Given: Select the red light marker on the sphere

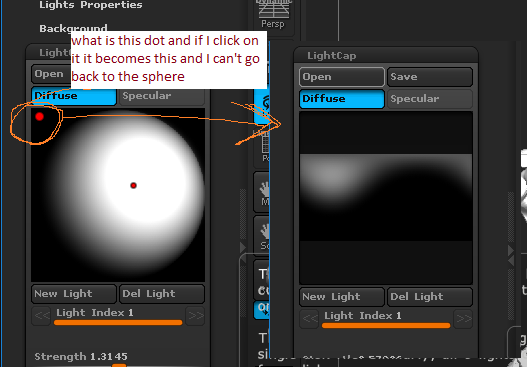Looking at the screenshot, I should click(x=133, y=185).
